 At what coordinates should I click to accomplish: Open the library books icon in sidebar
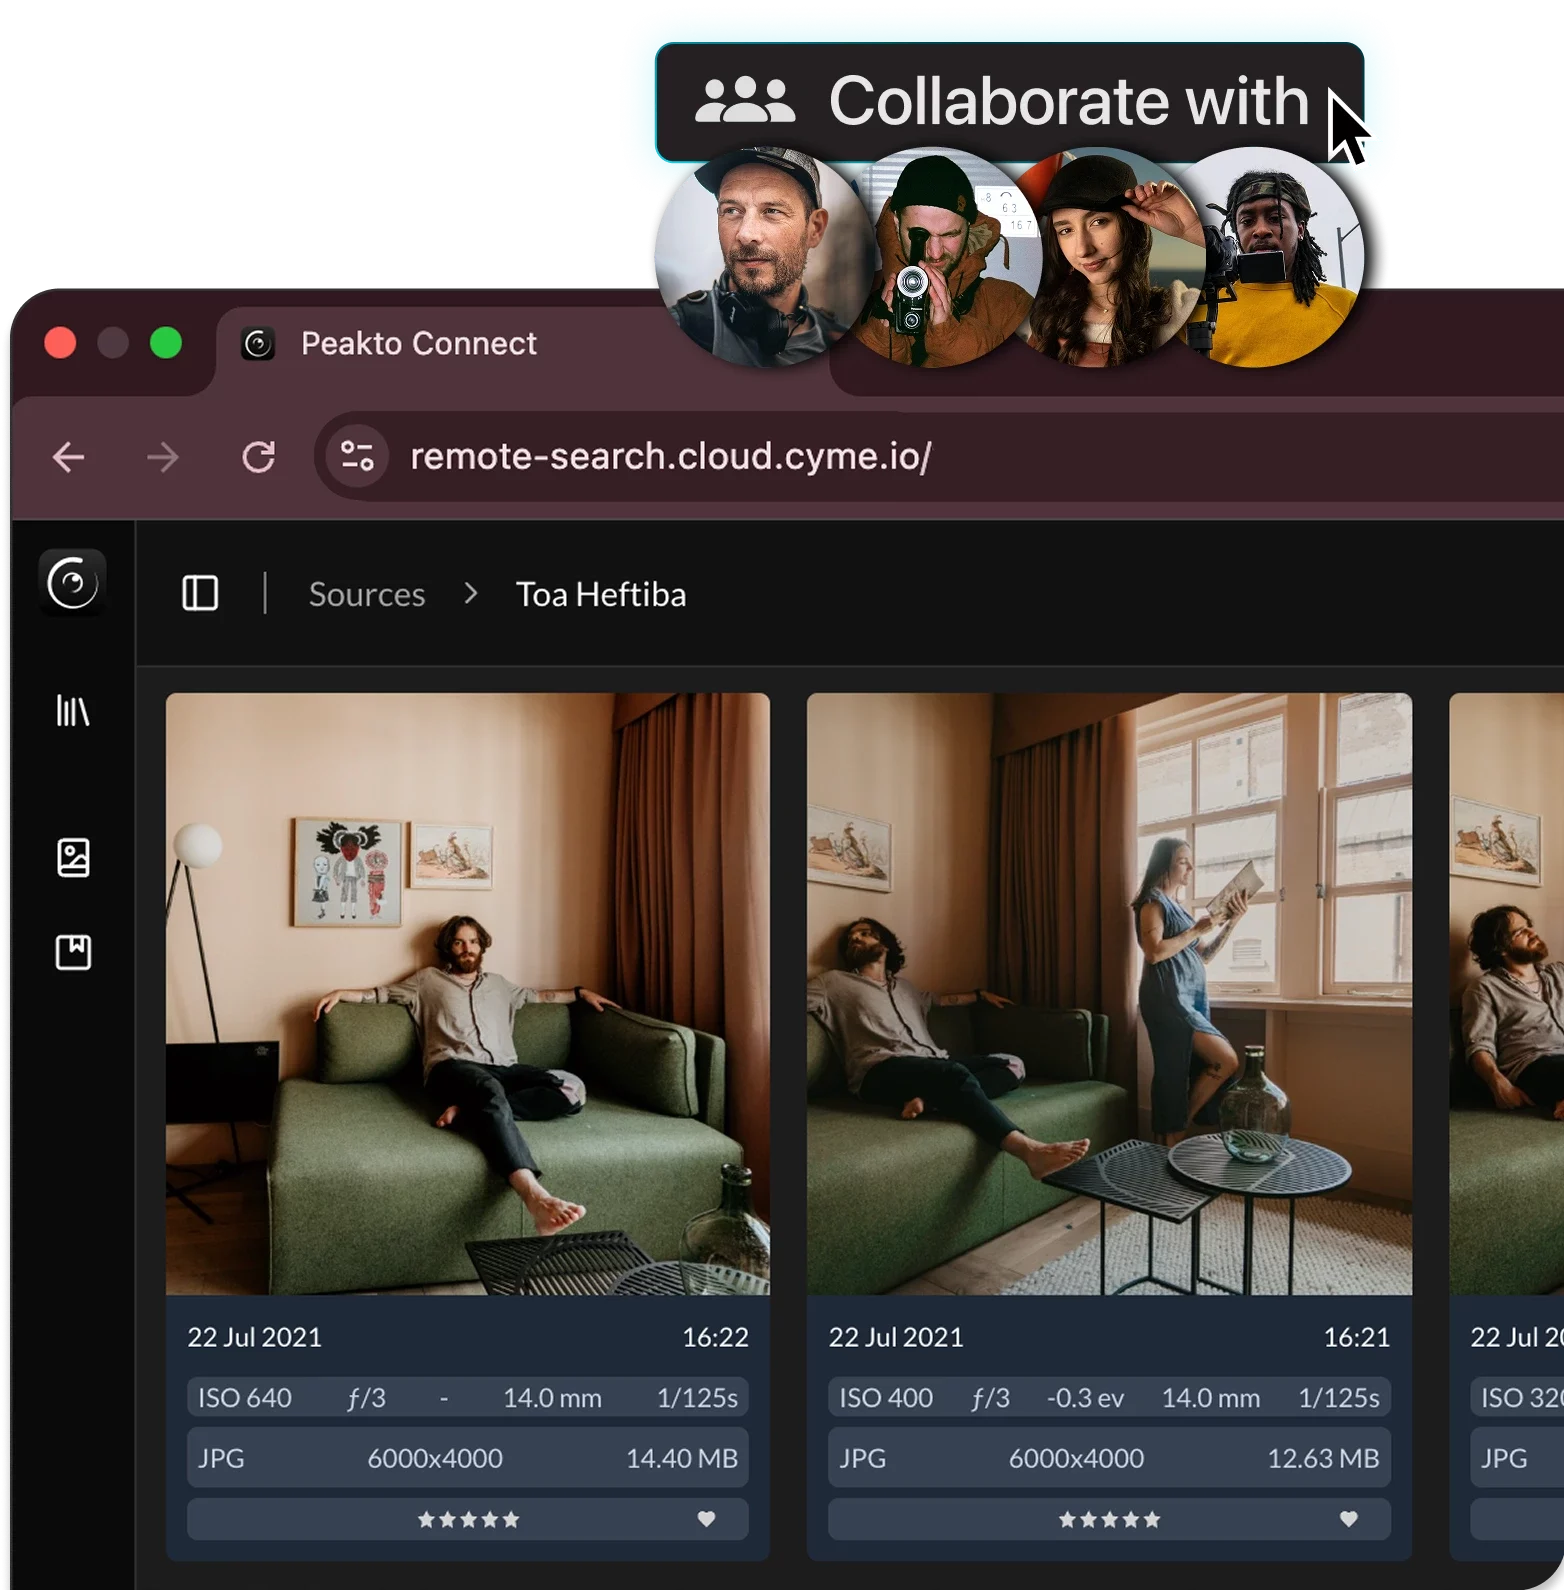(73, 711)
